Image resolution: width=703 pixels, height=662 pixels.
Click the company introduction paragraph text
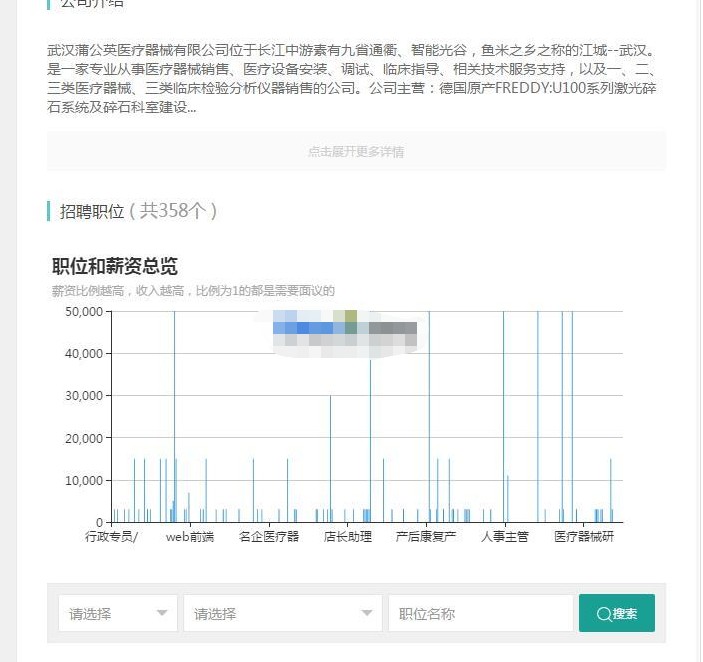click(x=352, y=78)
